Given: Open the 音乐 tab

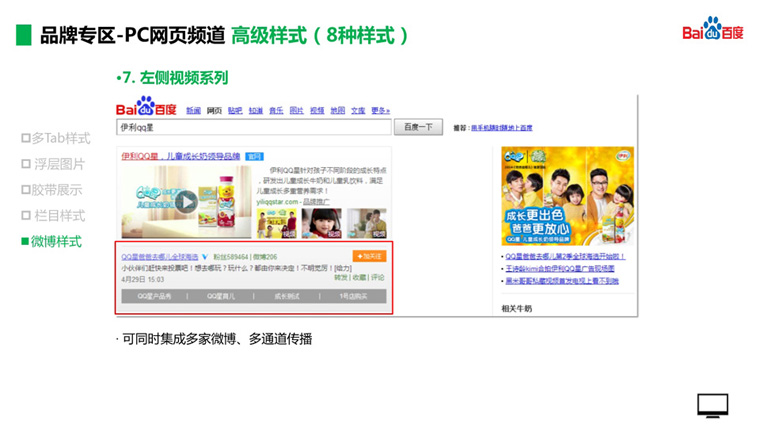Looking at the screenshot, I should click(276, 111).
